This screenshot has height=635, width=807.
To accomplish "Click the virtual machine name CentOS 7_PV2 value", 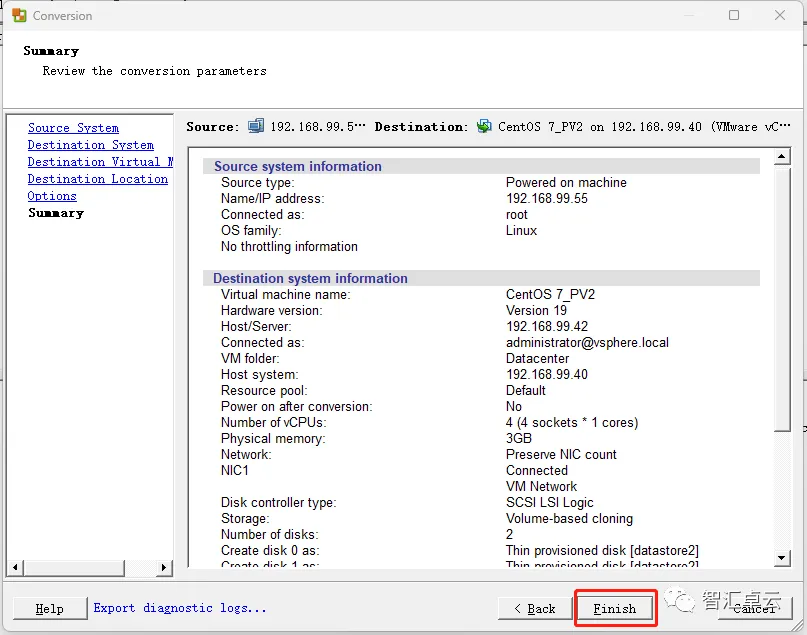I will [x=550, y=294].
